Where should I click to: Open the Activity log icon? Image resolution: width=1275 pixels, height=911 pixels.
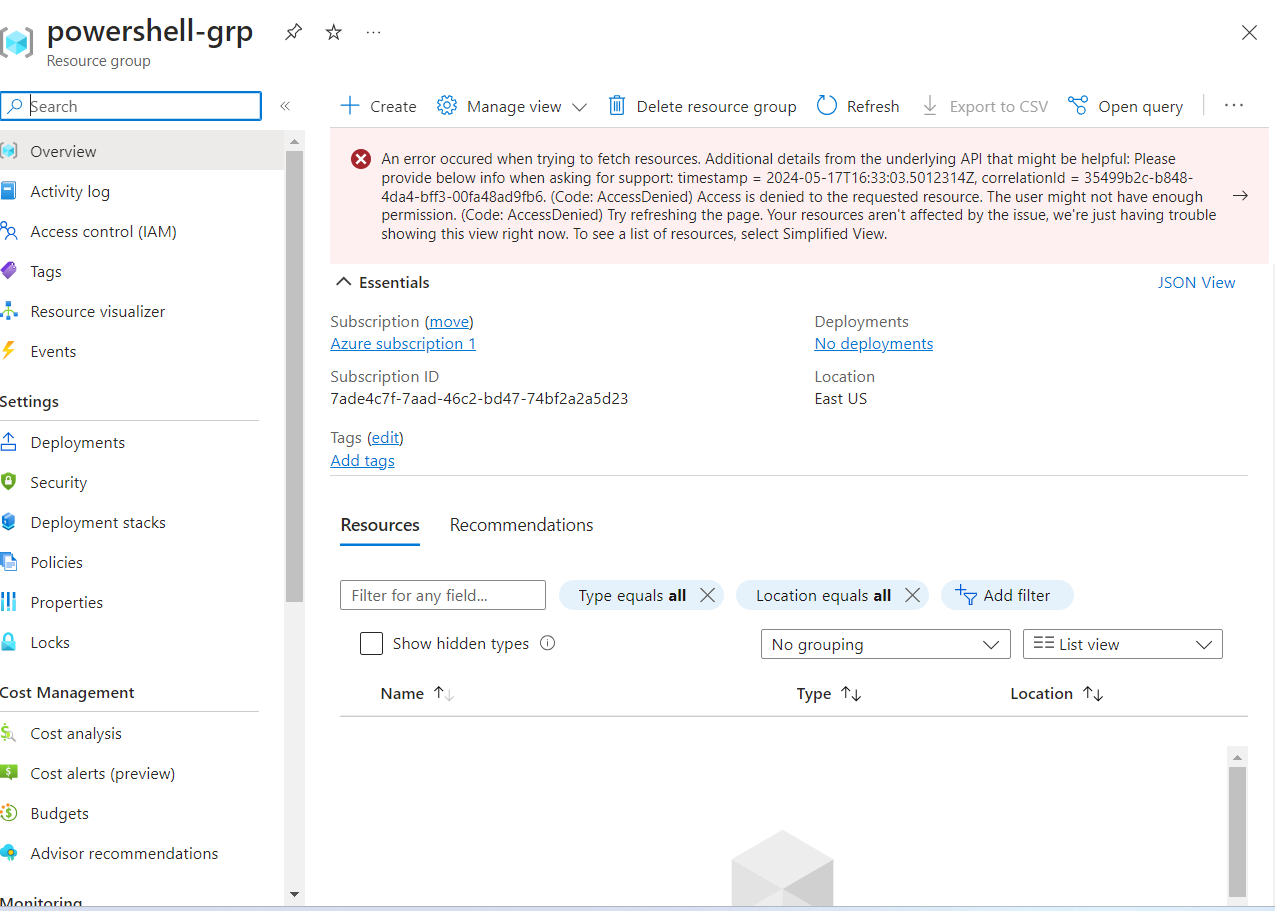point(9,191)
